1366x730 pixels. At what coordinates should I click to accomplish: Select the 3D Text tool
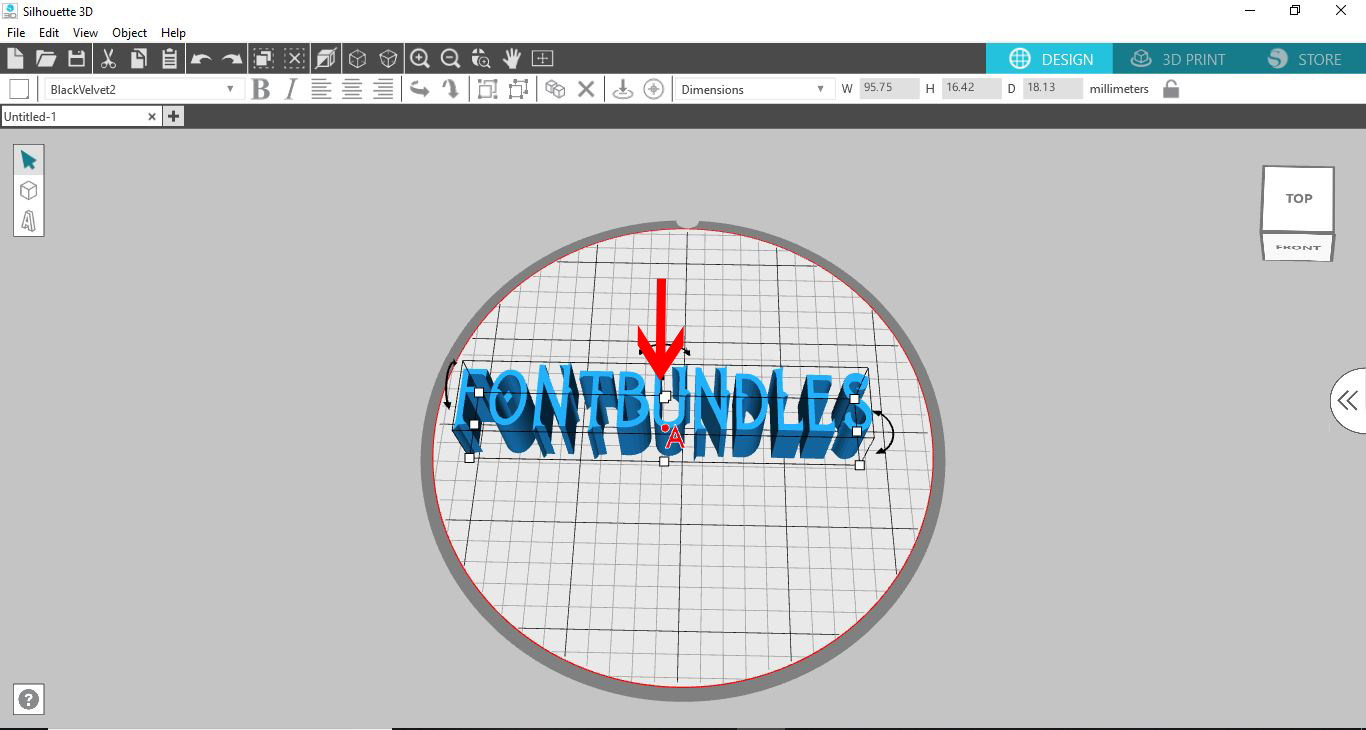point(28,220)
